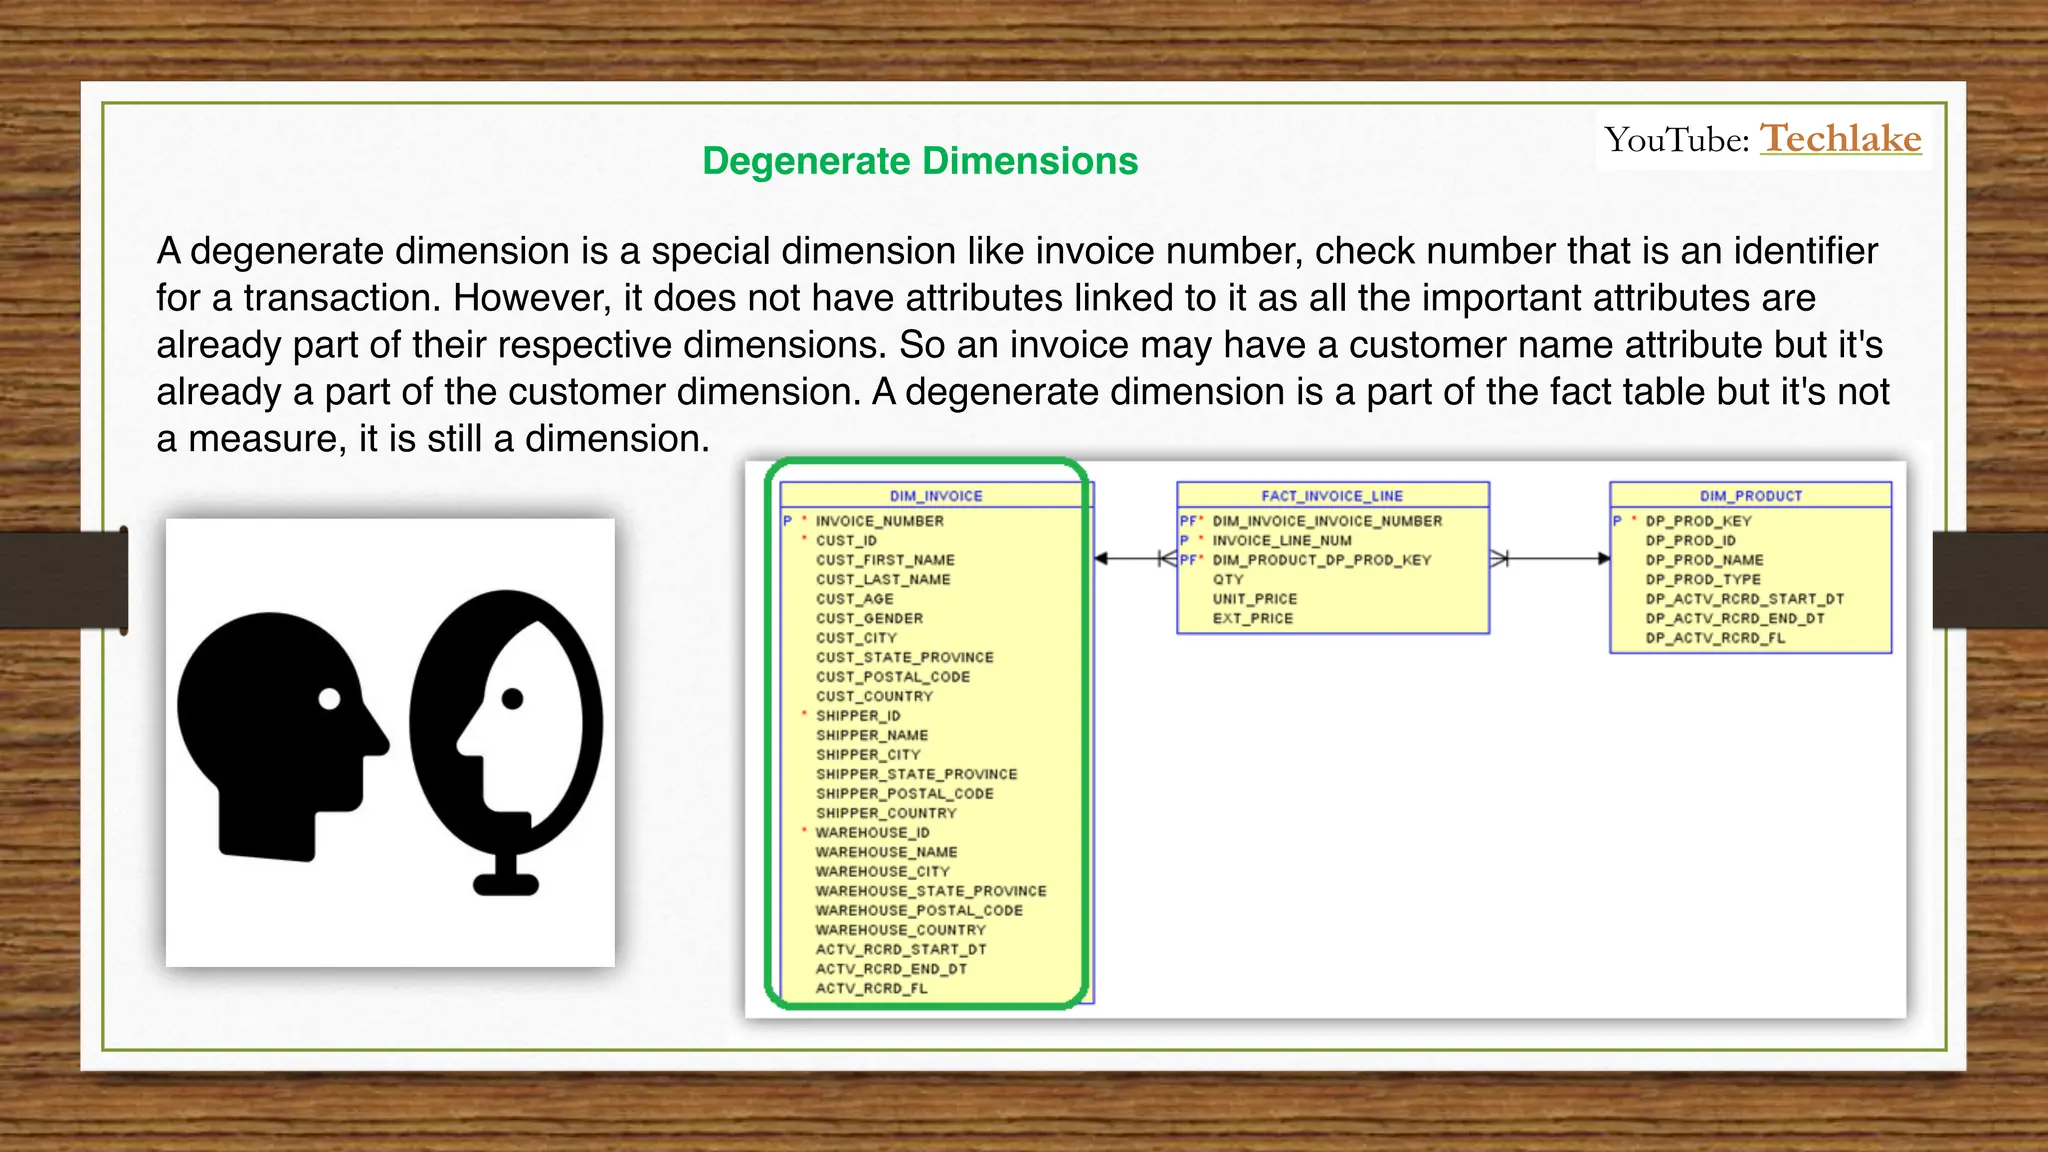This screenshot has height=1152, width=2048.
Task: Select the CUST_FIRST_NAME field
Action: 885,560
